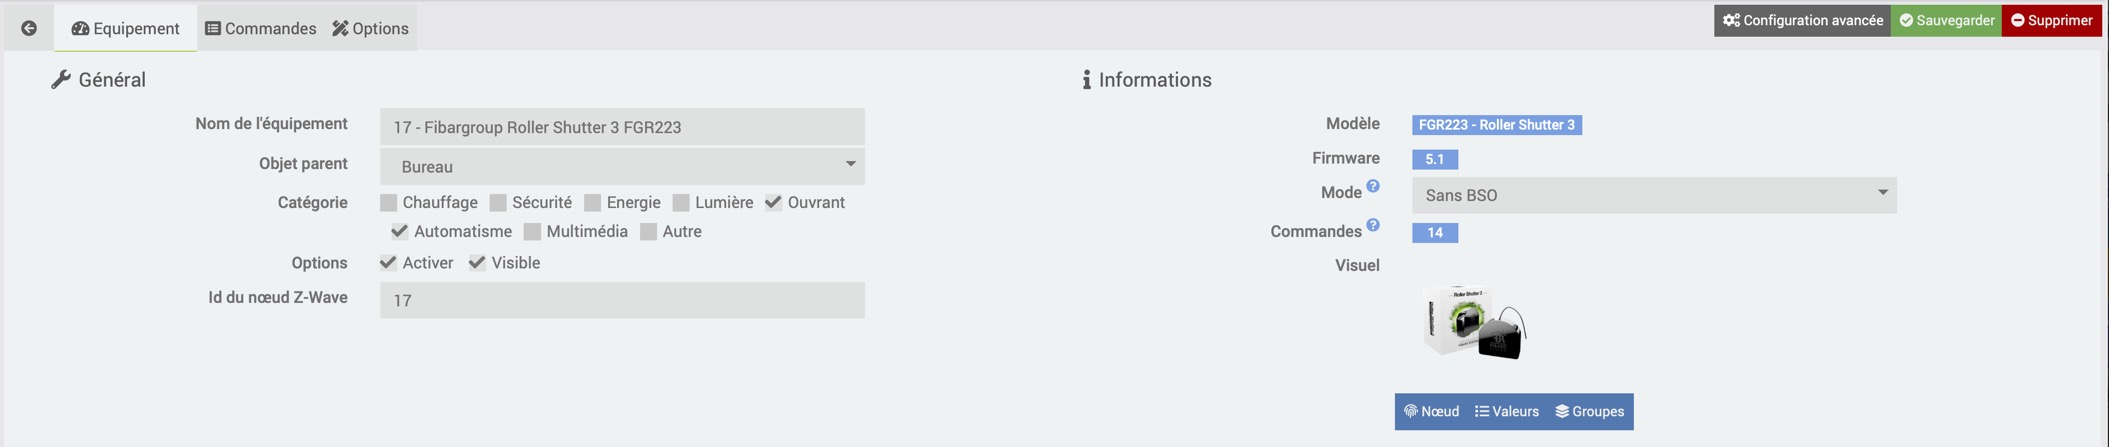Show the Valeurs list

(x=1506, y=411)
